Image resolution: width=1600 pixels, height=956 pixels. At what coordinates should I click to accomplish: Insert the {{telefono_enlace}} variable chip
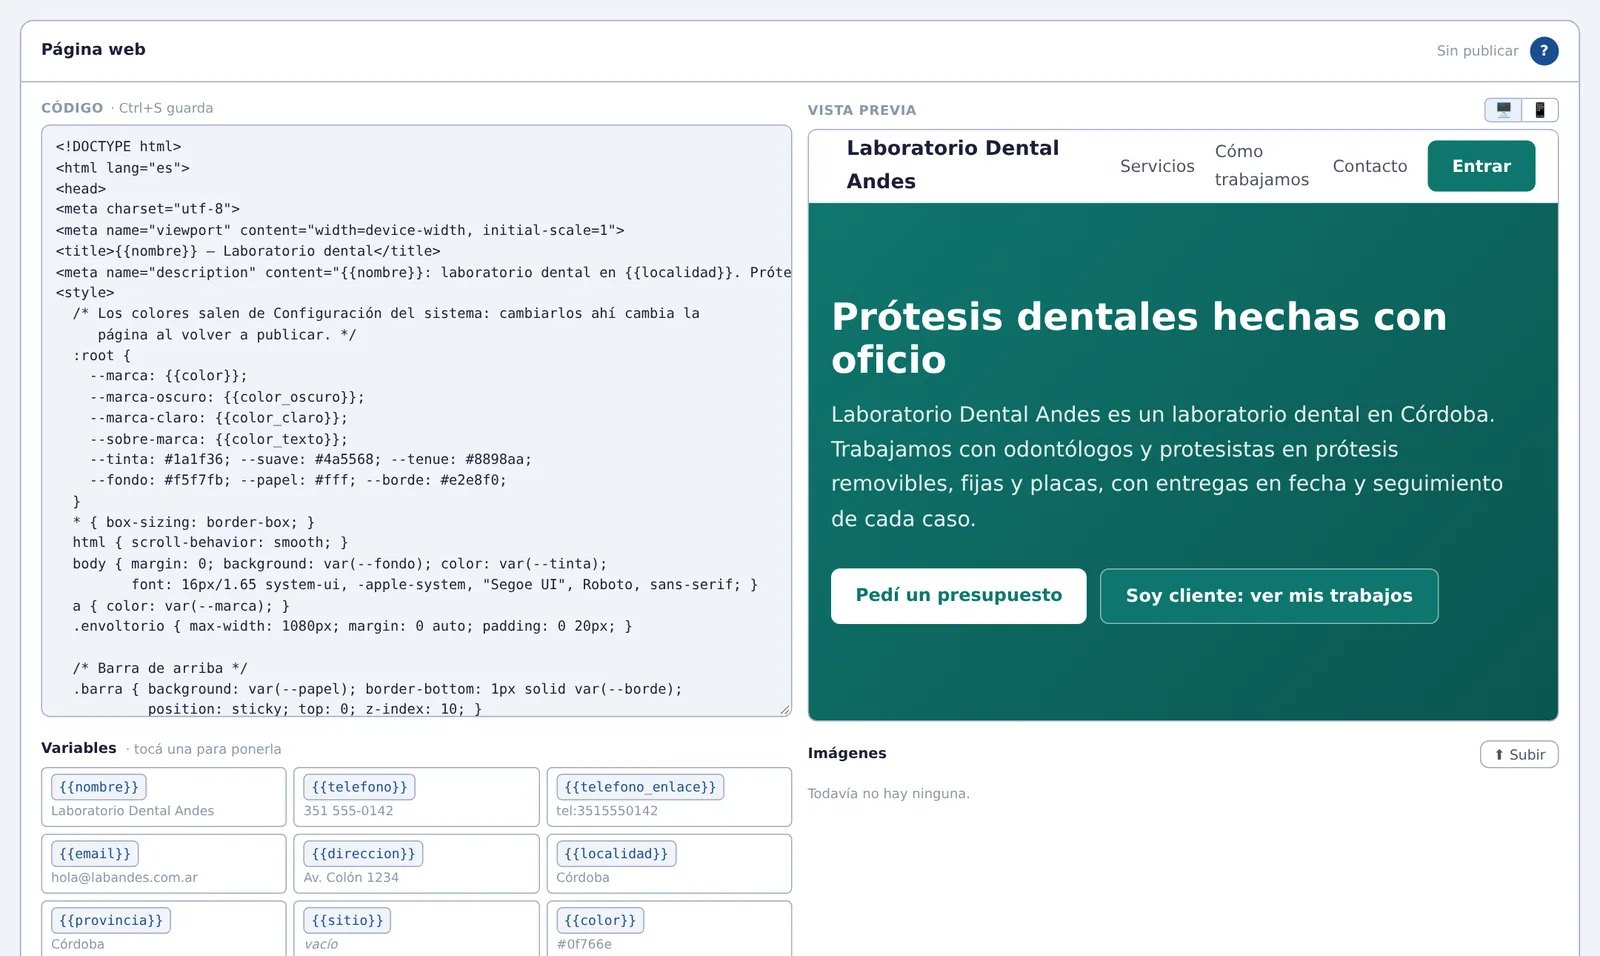(x=640, y=787)
